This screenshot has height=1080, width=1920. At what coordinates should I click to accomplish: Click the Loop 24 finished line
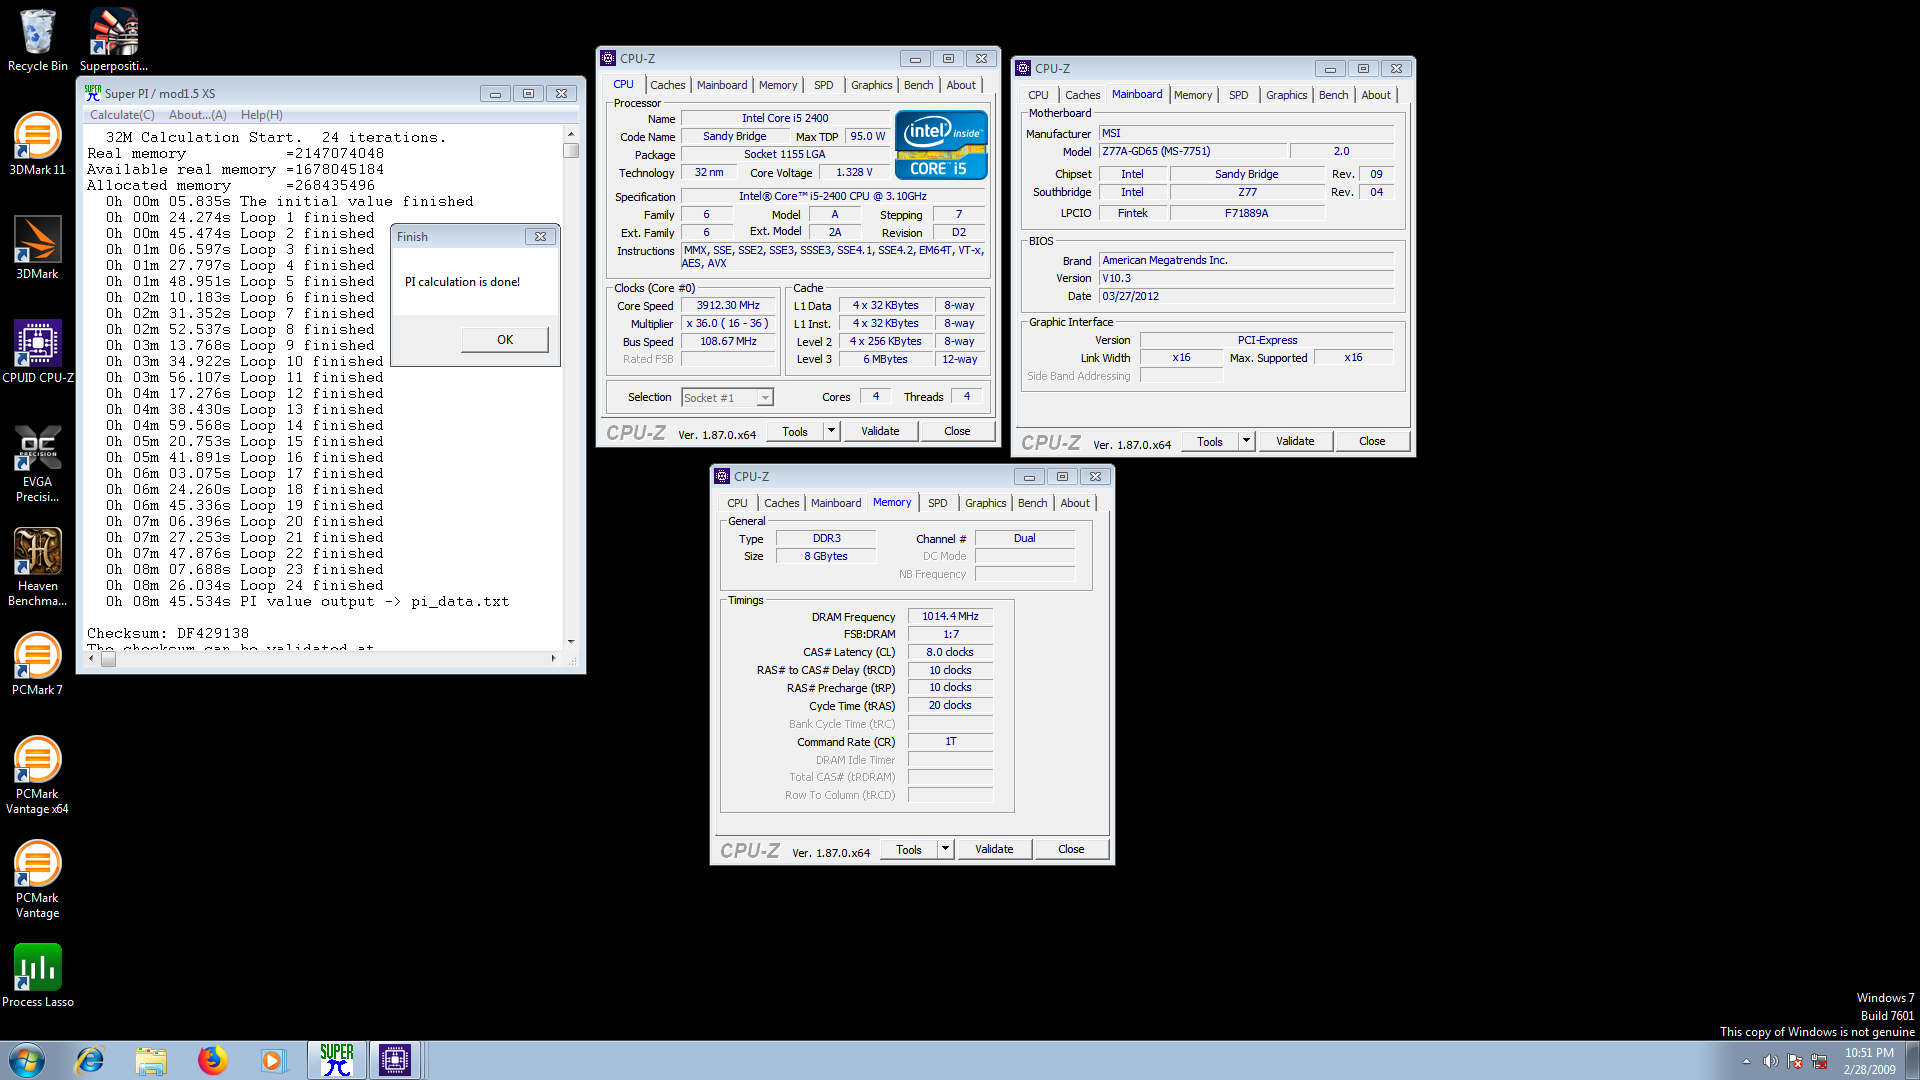click(245, 586)
